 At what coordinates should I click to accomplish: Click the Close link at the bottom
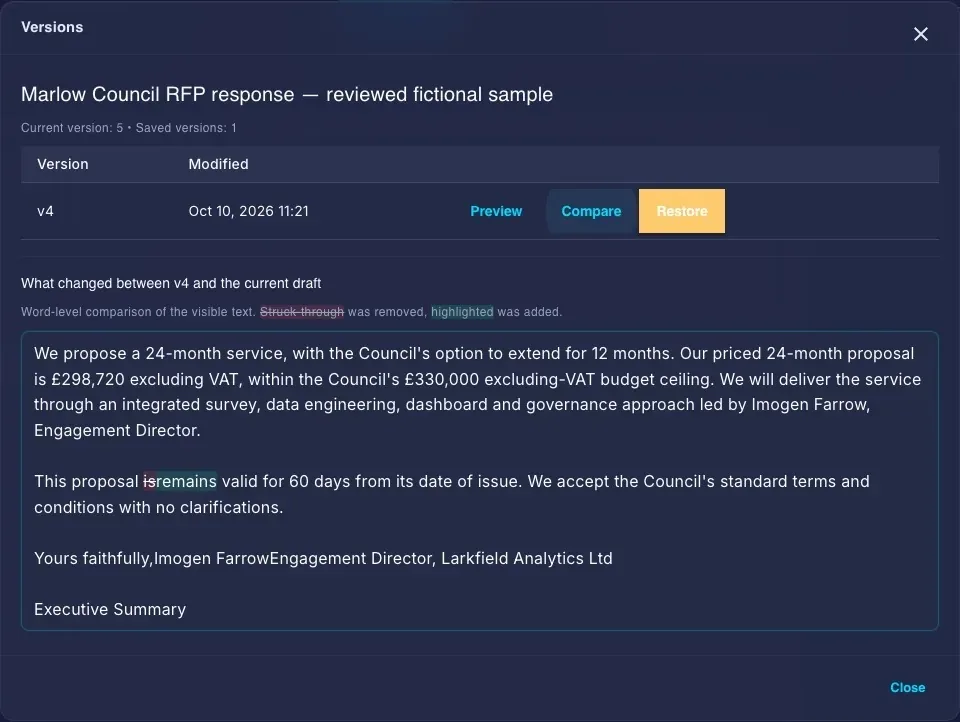coord(907,688)
